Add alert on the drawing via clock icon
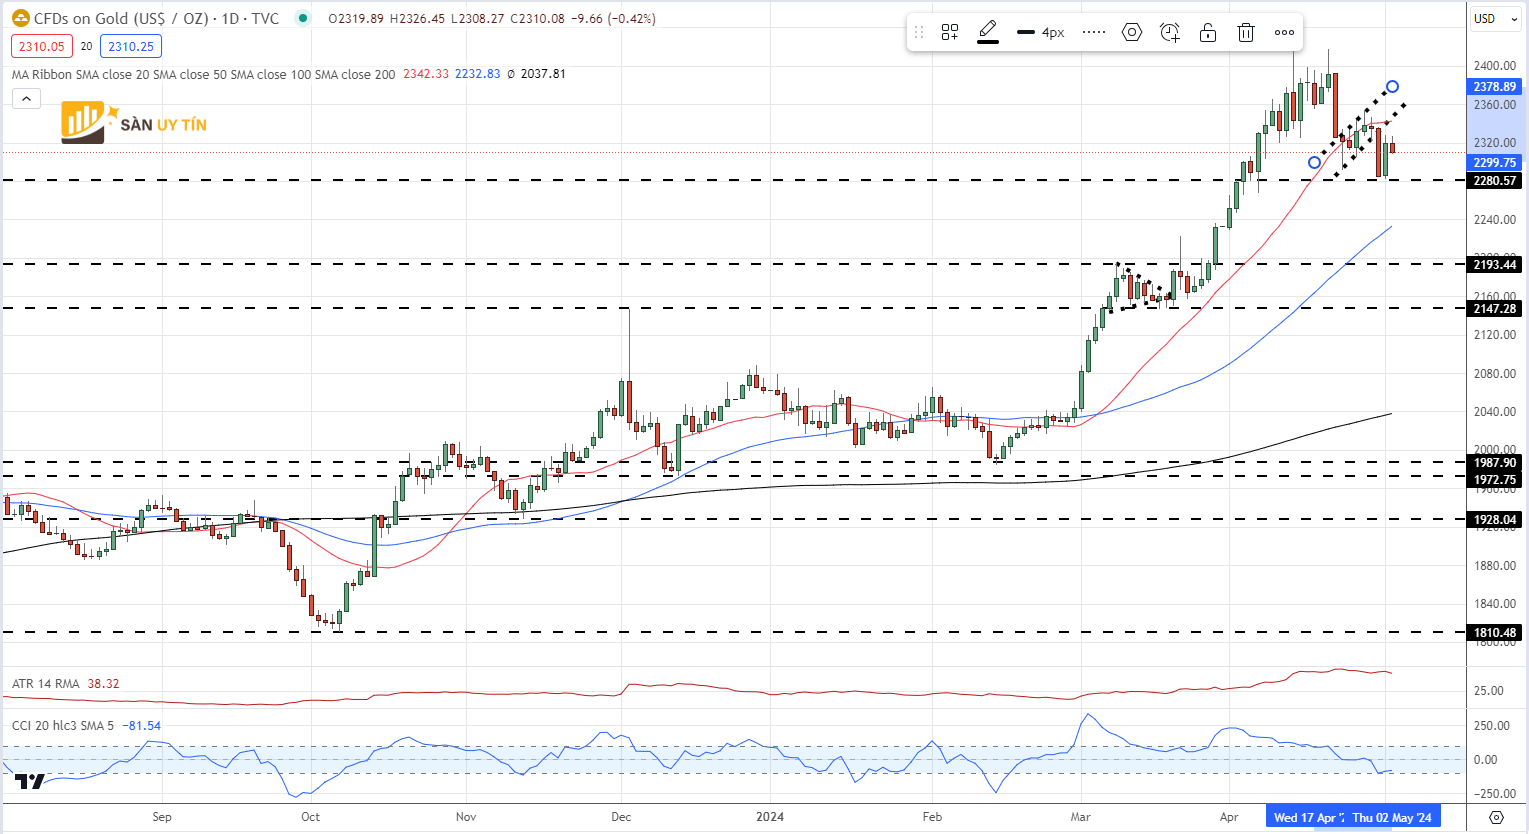This screenshot has height=834, width=1529. pos(1170,32)
